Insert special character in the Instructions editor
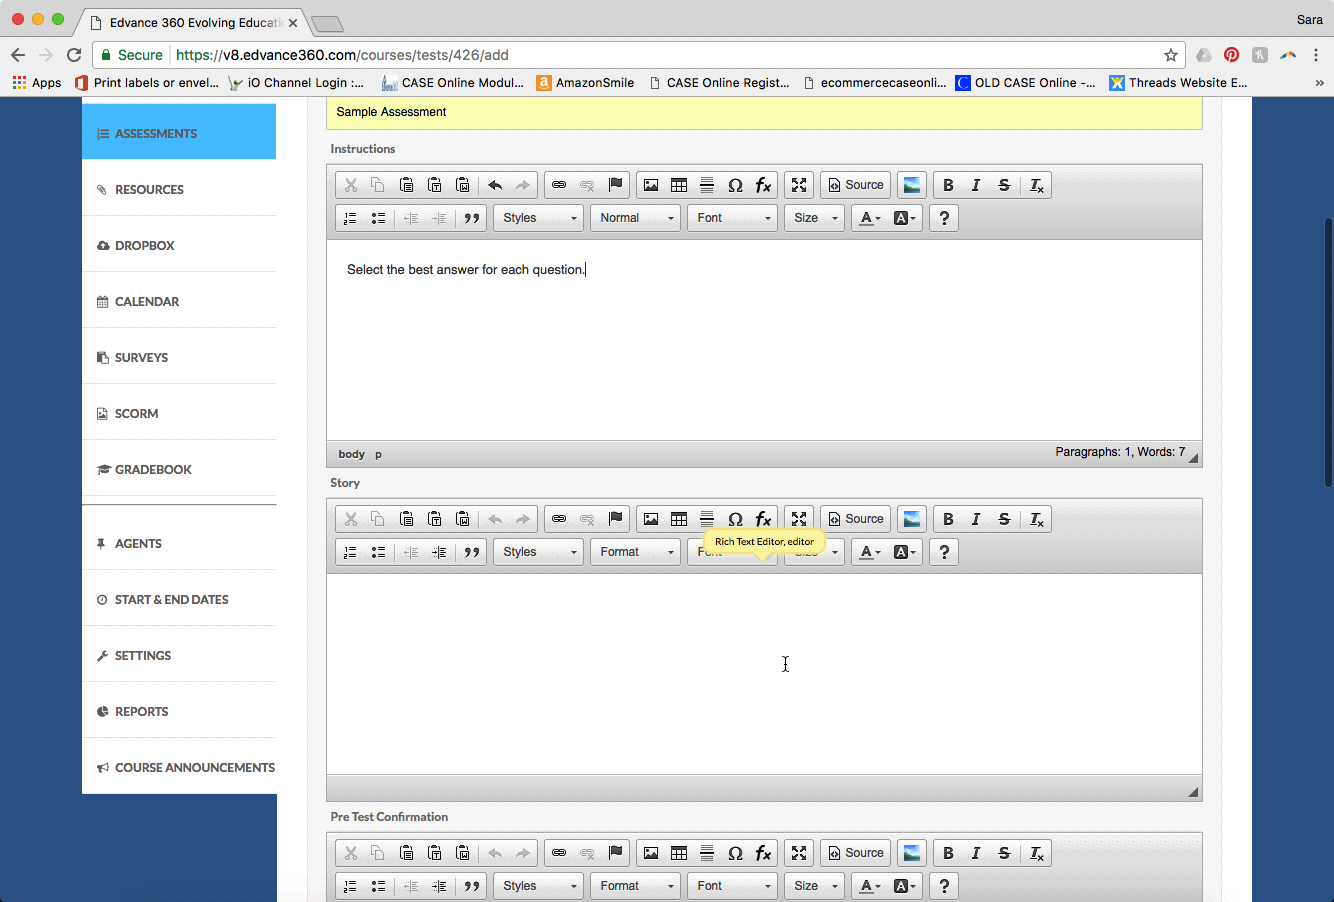1334x902 pixels. pyautogui.click(x=735, y=185)
